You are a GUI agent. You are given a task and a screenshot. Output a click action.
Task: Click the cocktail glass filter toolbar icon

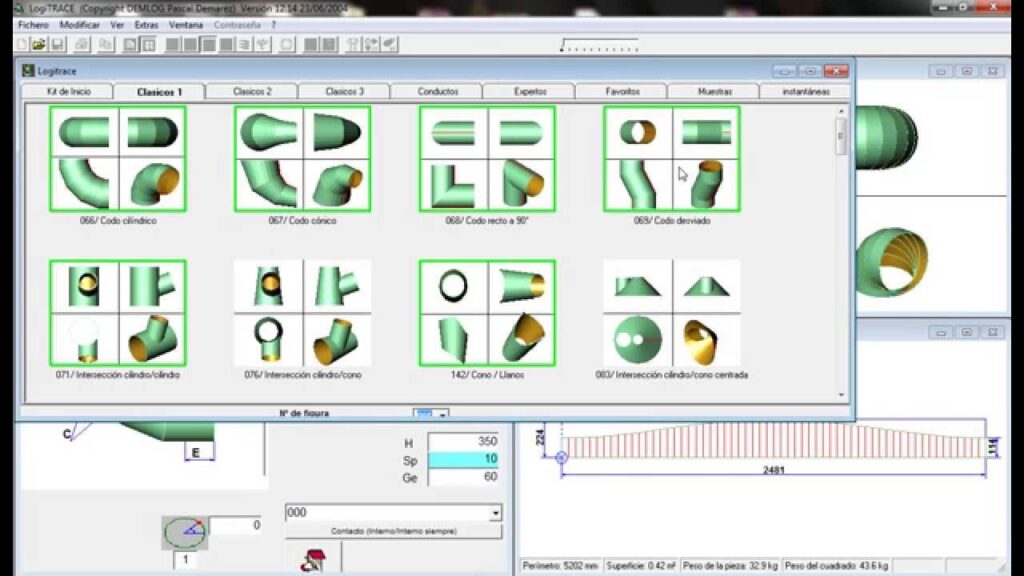point(263,44)
